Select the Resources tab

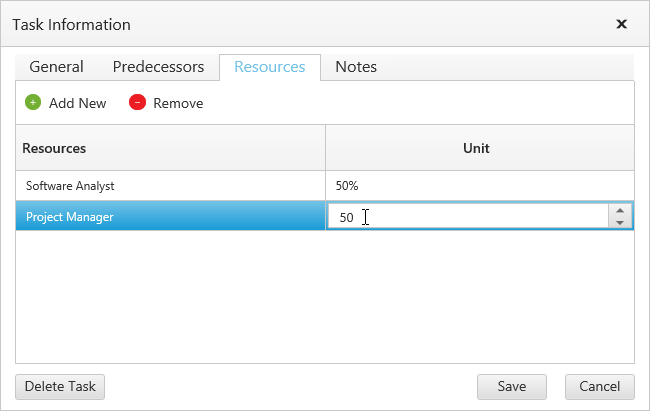[269, 67]
